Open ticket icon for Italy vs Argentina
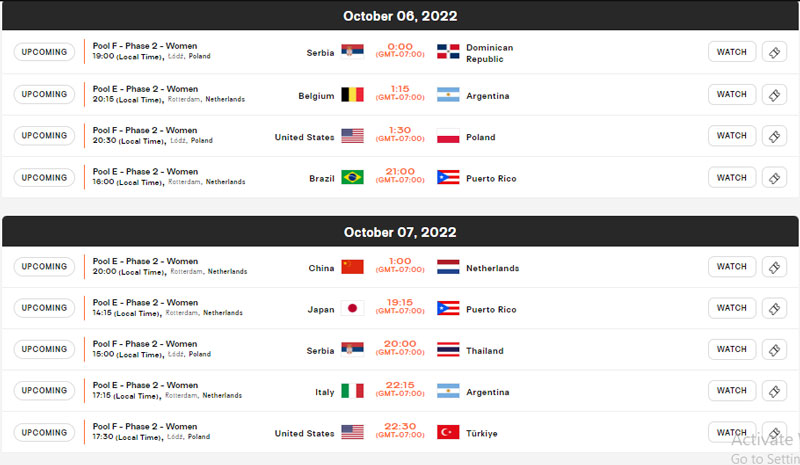Viewport: 800px width, 465px height. tap(774, 390)
